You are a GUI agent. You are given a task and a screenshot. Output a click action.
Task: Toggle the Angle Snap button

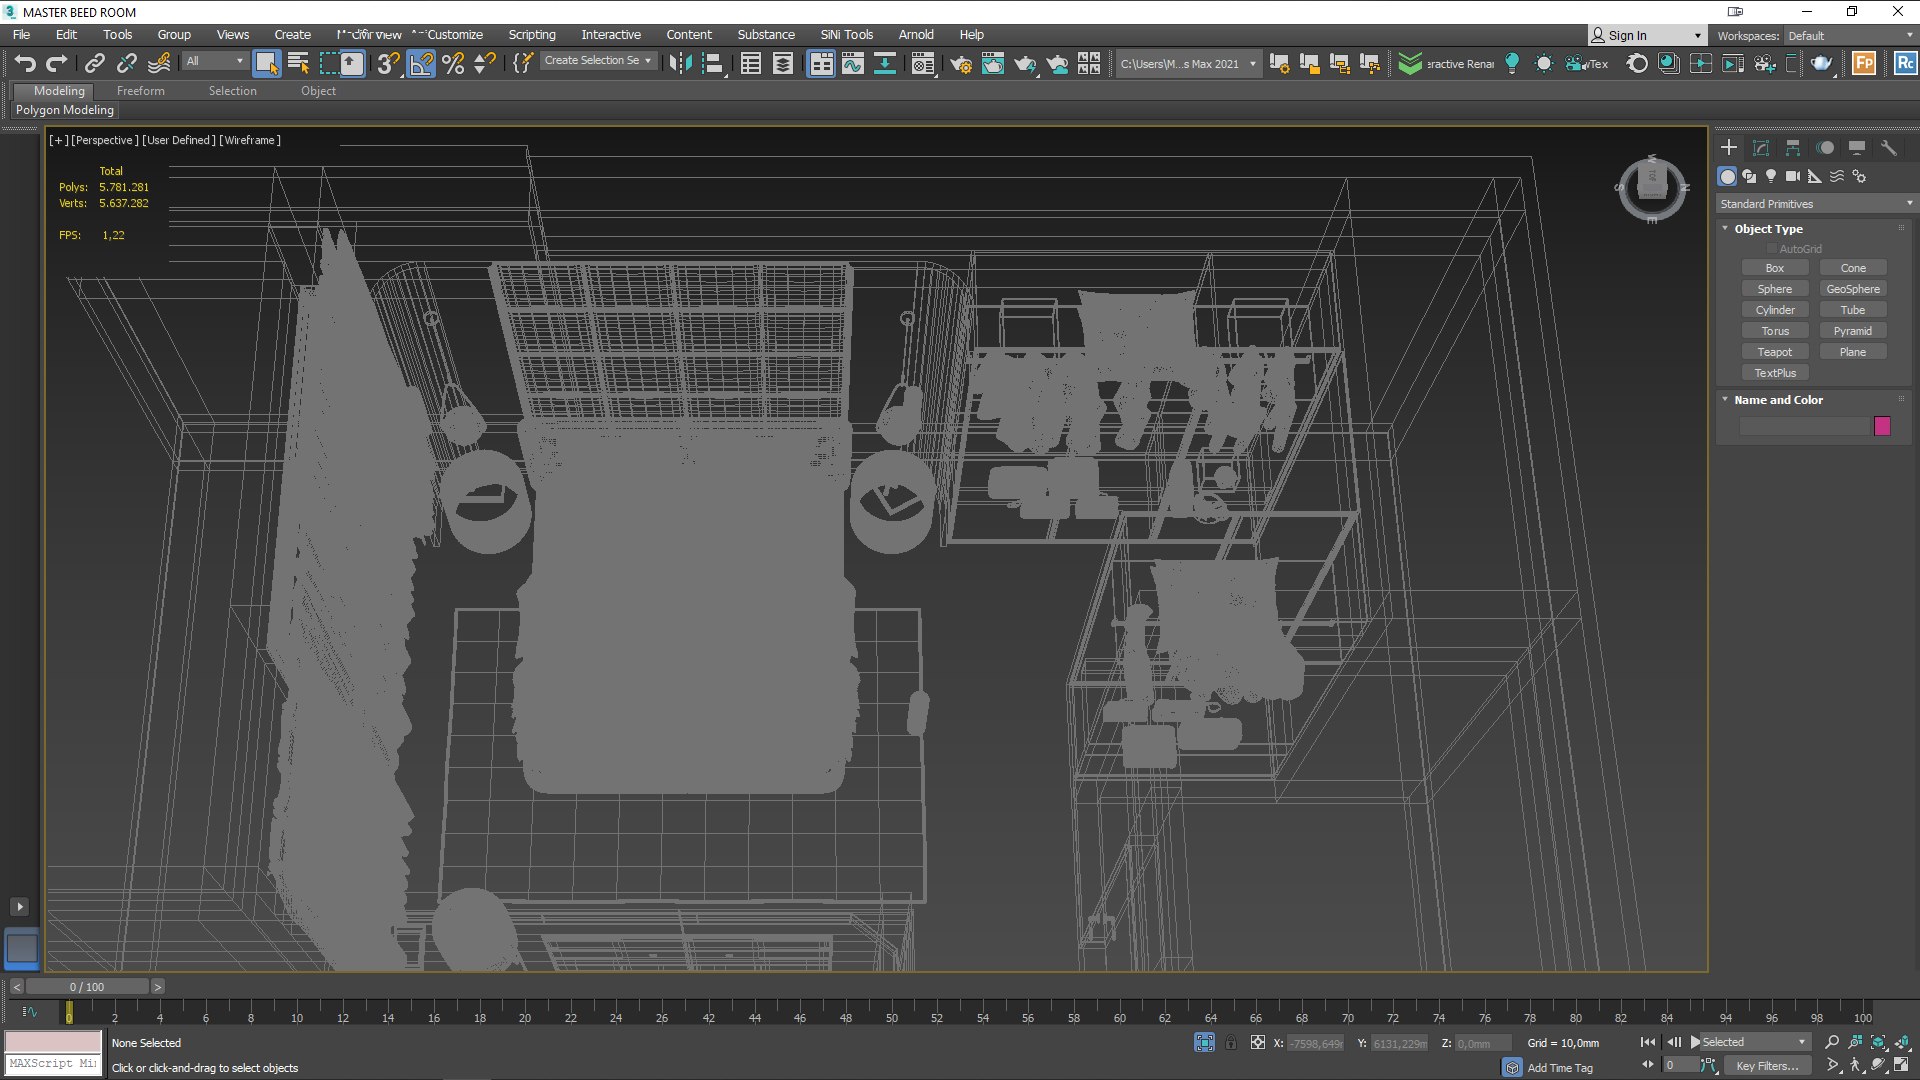pos(421,64)
